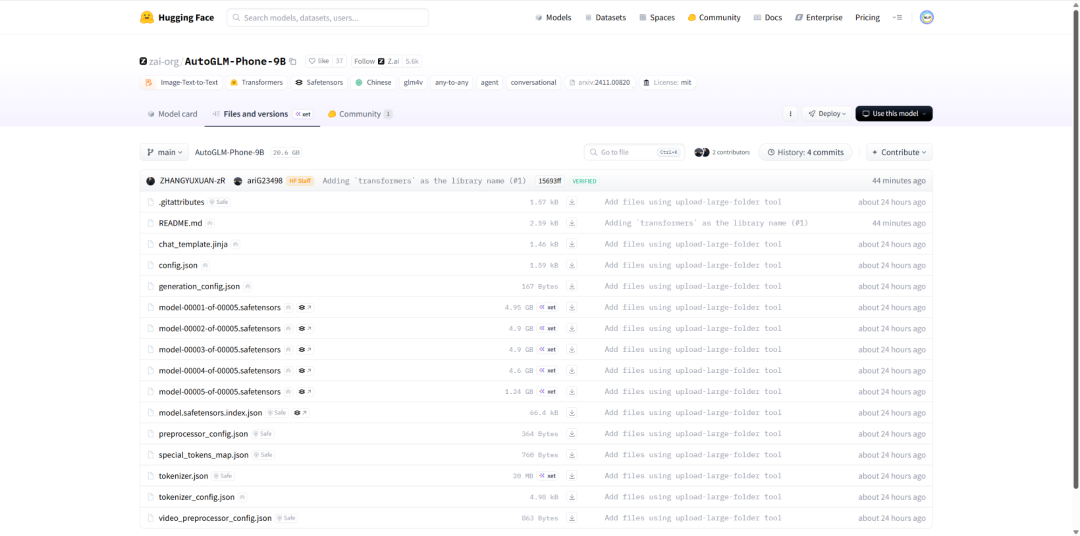
Task: Download tokenizer.json via the download icon
Action: click(x=572, y=476)
